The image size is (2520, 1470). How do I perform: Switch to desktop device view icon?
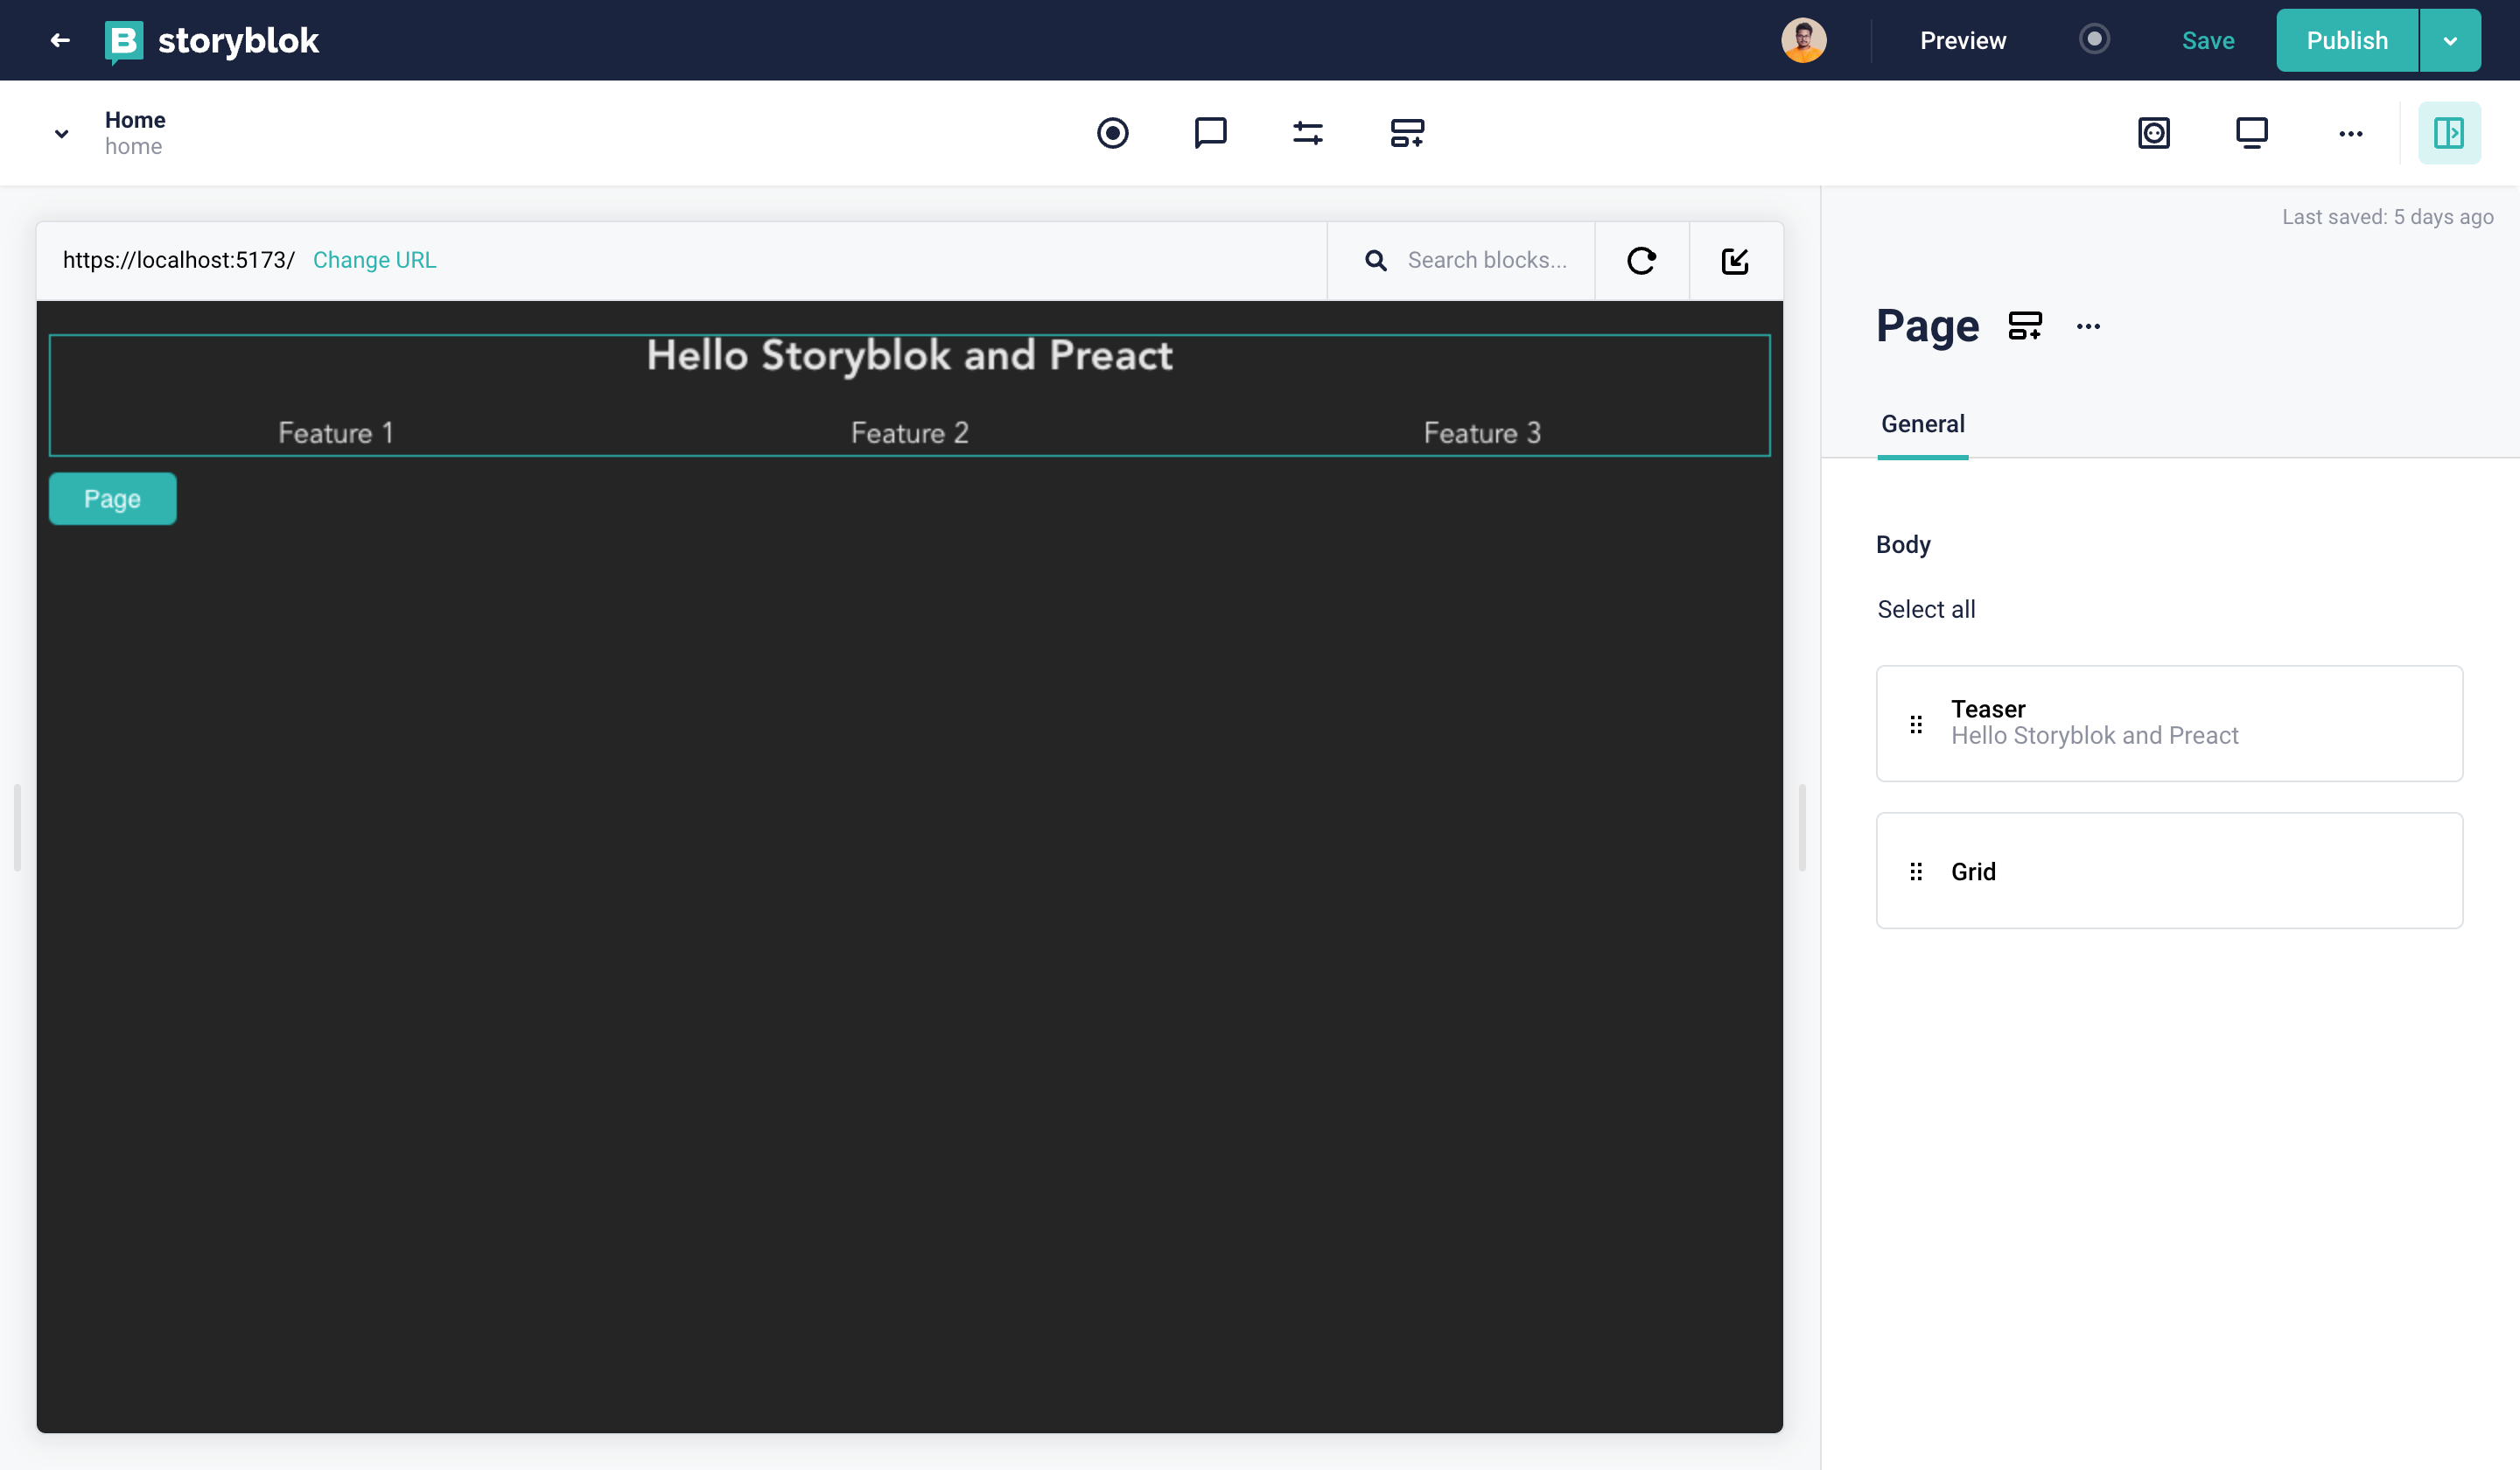(x=2251, y=133)
